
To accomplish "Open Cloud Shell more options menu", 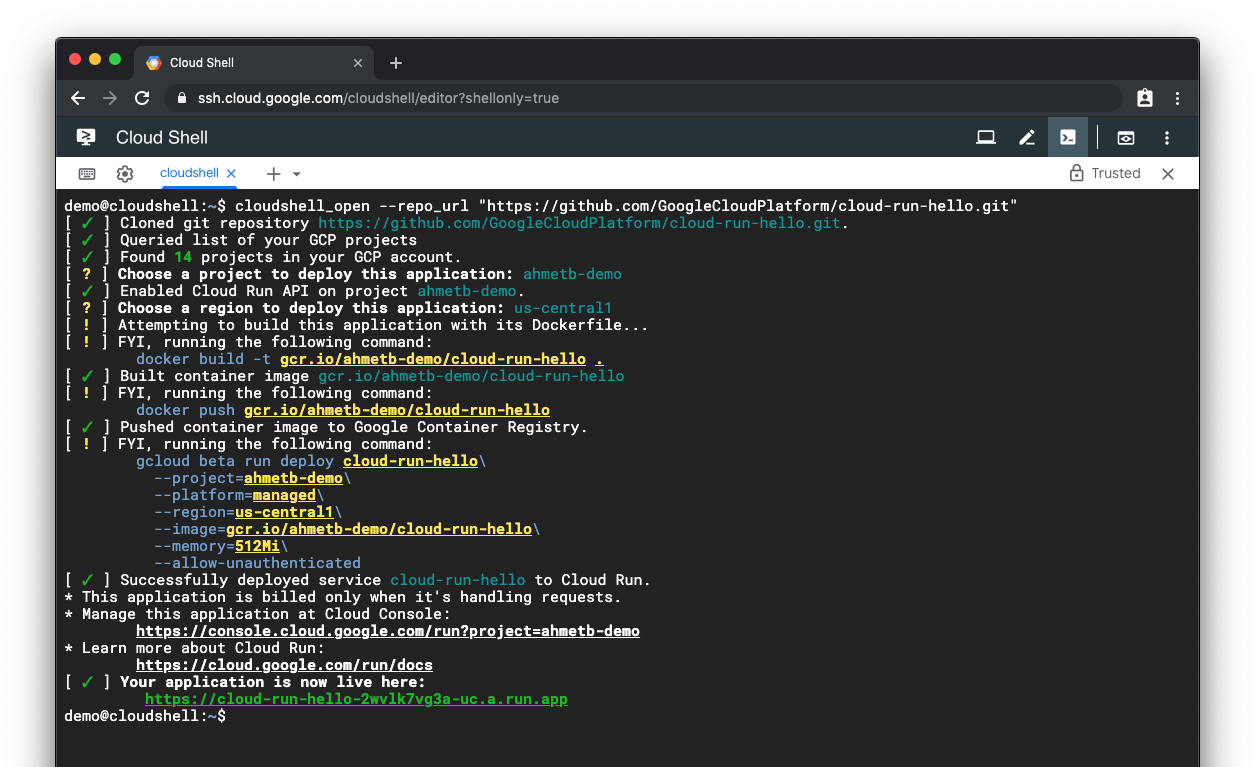I will pos(1167,137).
